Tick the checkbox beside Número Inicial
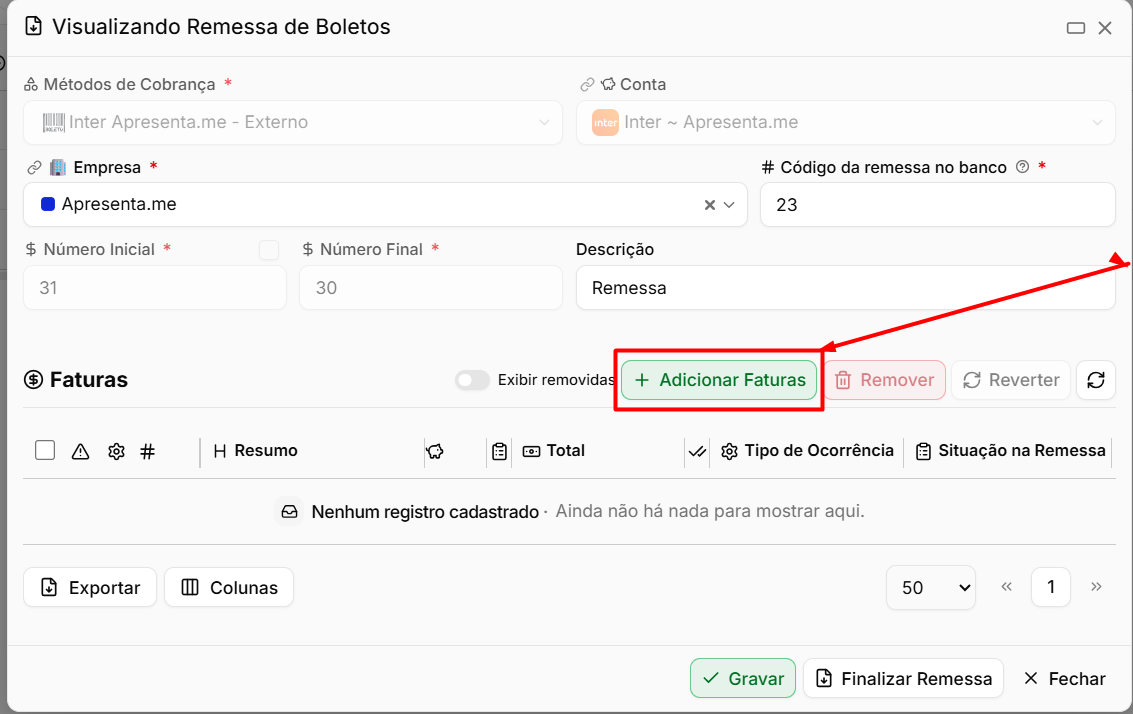This screenshot has width=1133, height=714. (x=269, y=250)
